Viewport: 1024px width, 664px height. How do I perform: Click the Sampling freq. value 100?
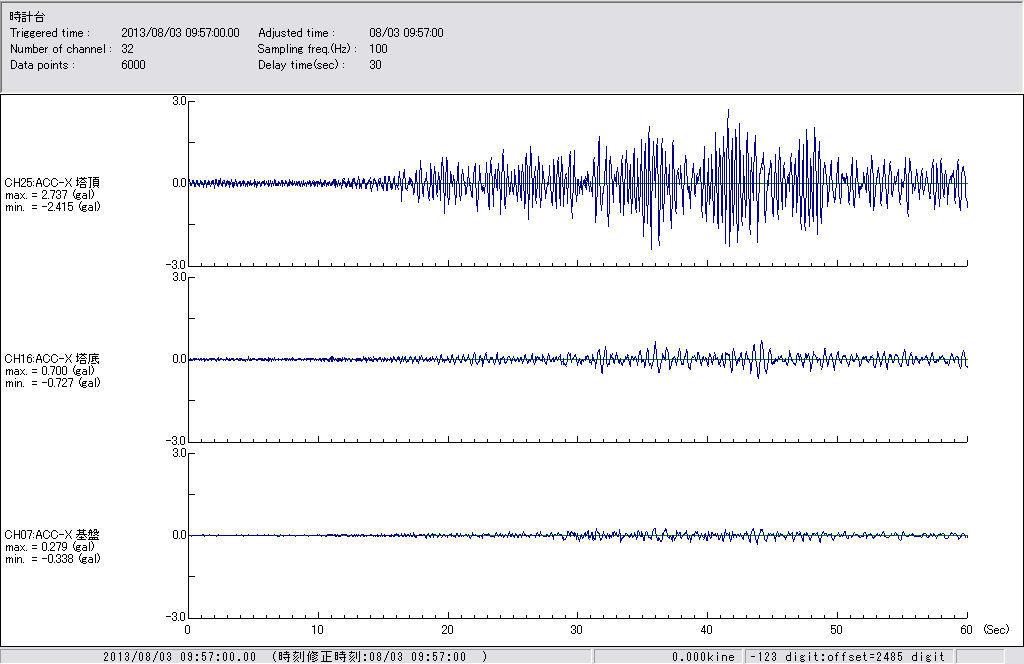point(378,49)
